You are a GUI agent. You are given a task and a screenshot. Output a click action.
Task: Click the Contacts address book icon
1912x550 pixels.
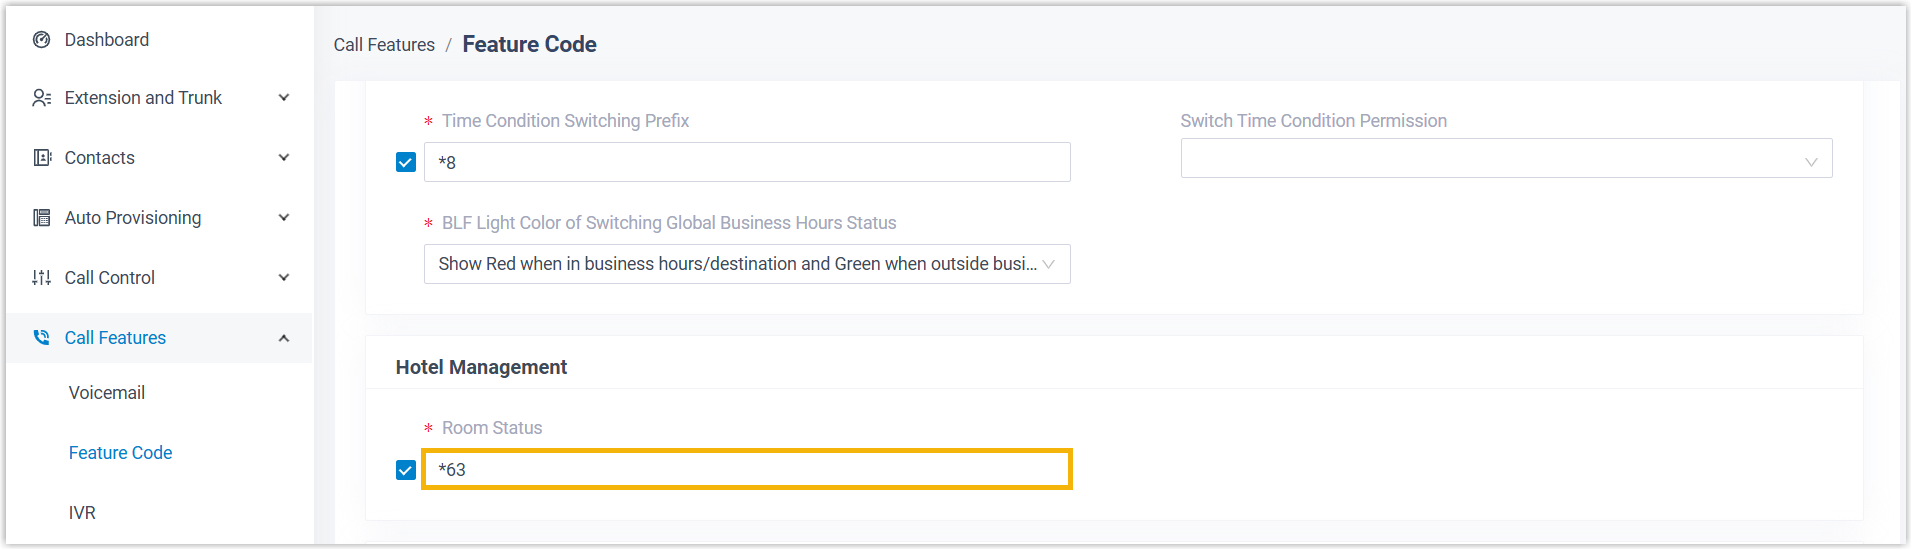[41, 158]
